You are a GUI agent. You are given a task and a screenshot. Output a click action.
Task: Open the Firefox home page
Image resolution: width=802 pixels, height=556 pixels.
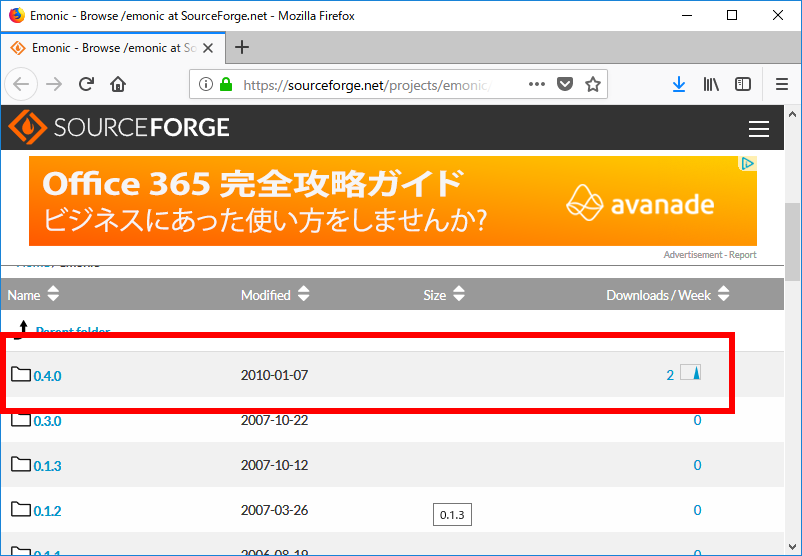click(x=118, y=84)
